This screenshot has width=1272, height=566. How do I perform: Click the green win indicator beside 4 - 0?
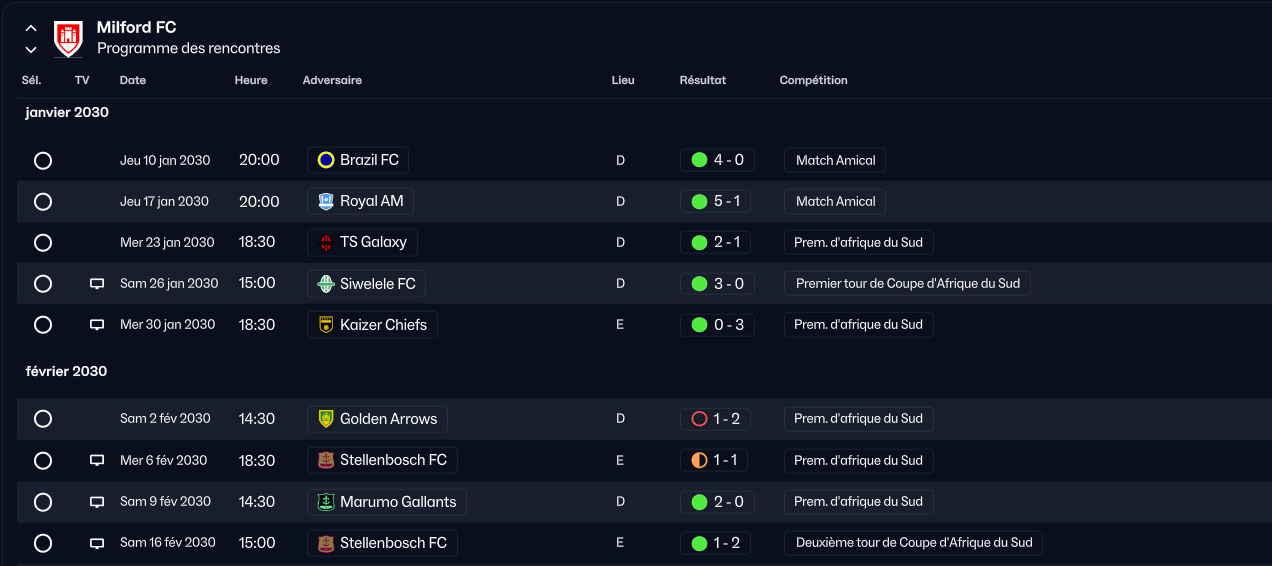699,160
